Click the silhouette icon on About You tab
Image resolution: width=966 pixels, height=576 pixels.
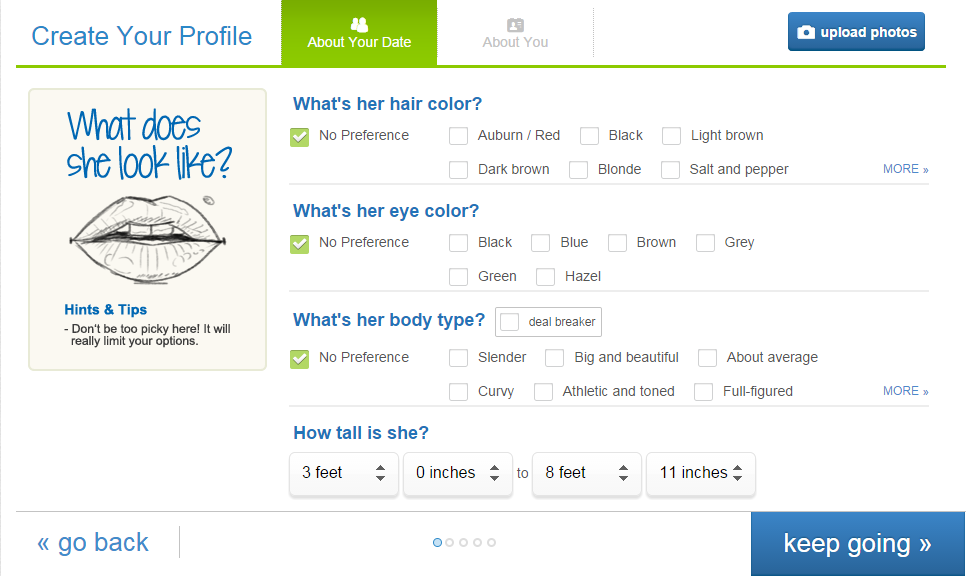515,24
